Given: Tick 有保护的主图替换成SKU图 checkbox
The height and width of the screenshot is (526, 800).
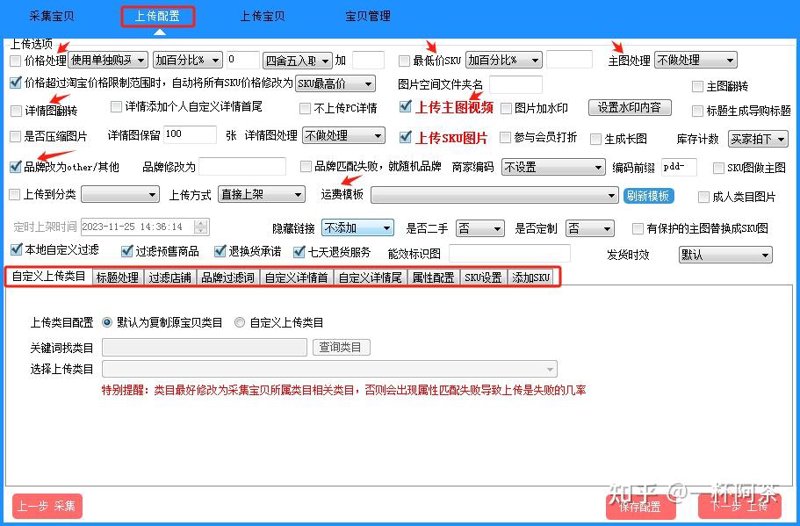Looking at the screenshot, I should [x=637, y=229].
